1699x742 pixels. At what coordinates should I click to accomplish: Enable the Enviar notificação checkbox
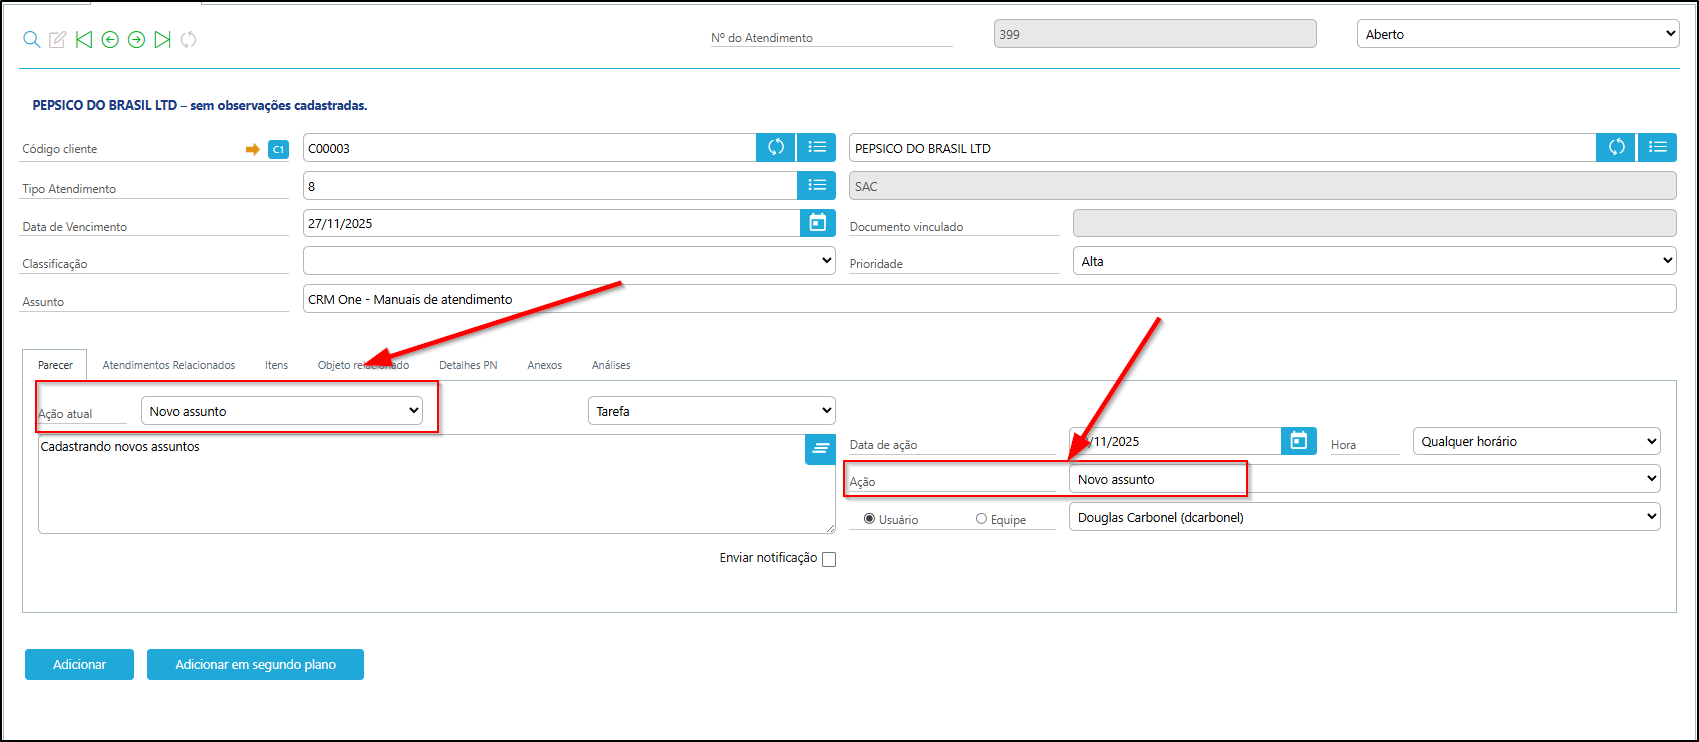[x=829, y=560]
